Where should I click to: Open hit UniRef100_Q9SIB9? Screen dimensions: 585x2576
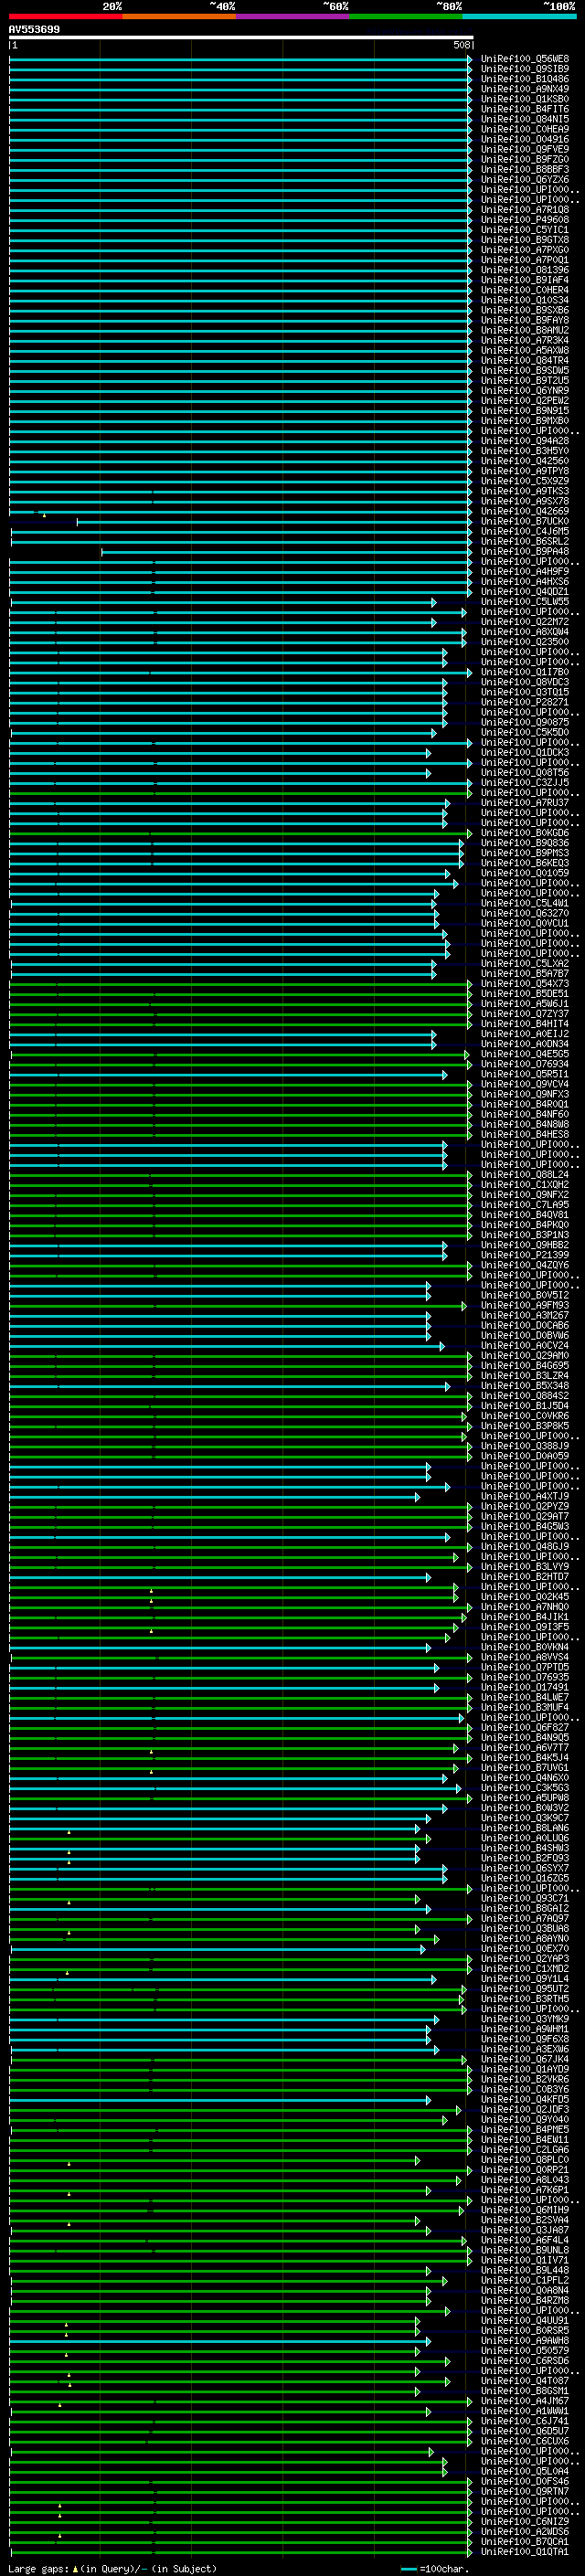pyautogui.click(x=525, y=69)
